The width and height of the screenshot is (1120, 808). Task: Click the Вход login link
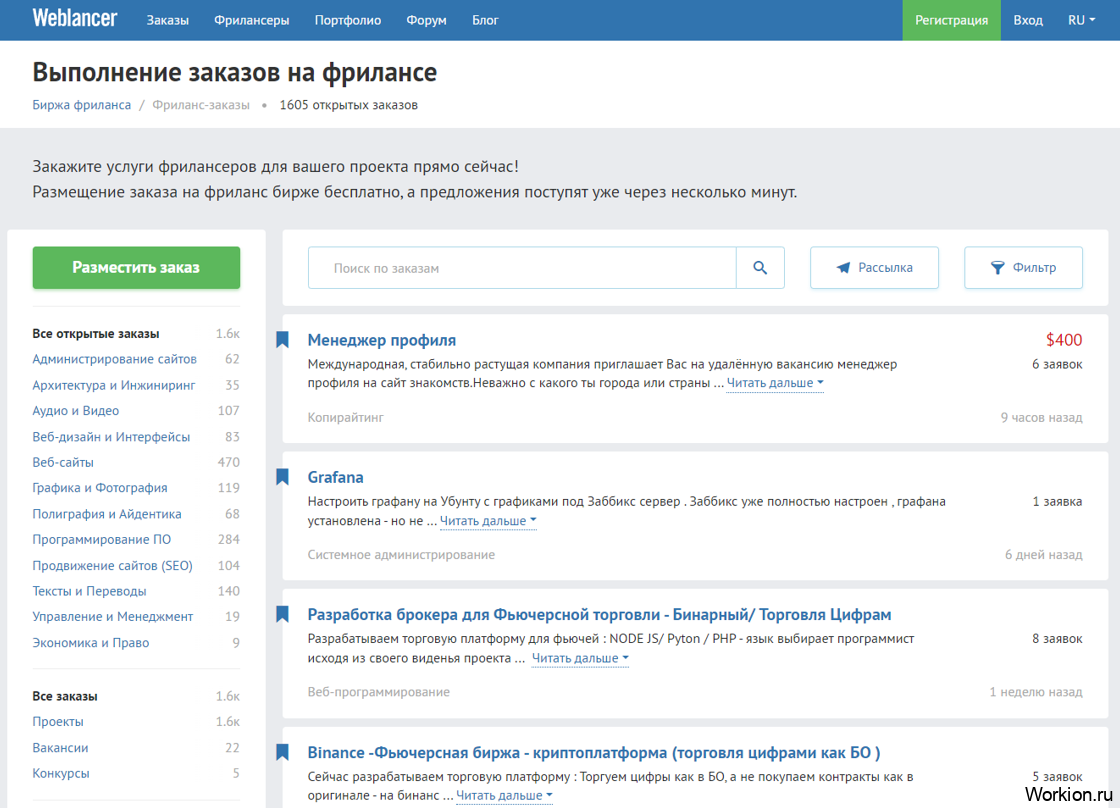[x=1028, y=20]
